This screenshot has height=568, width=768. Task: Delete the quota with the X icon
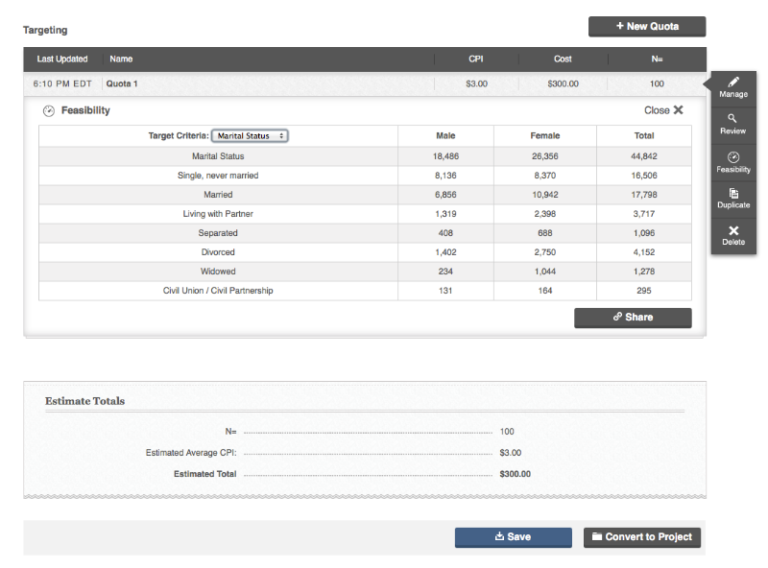pyautogui.click(x=733, y=231)
